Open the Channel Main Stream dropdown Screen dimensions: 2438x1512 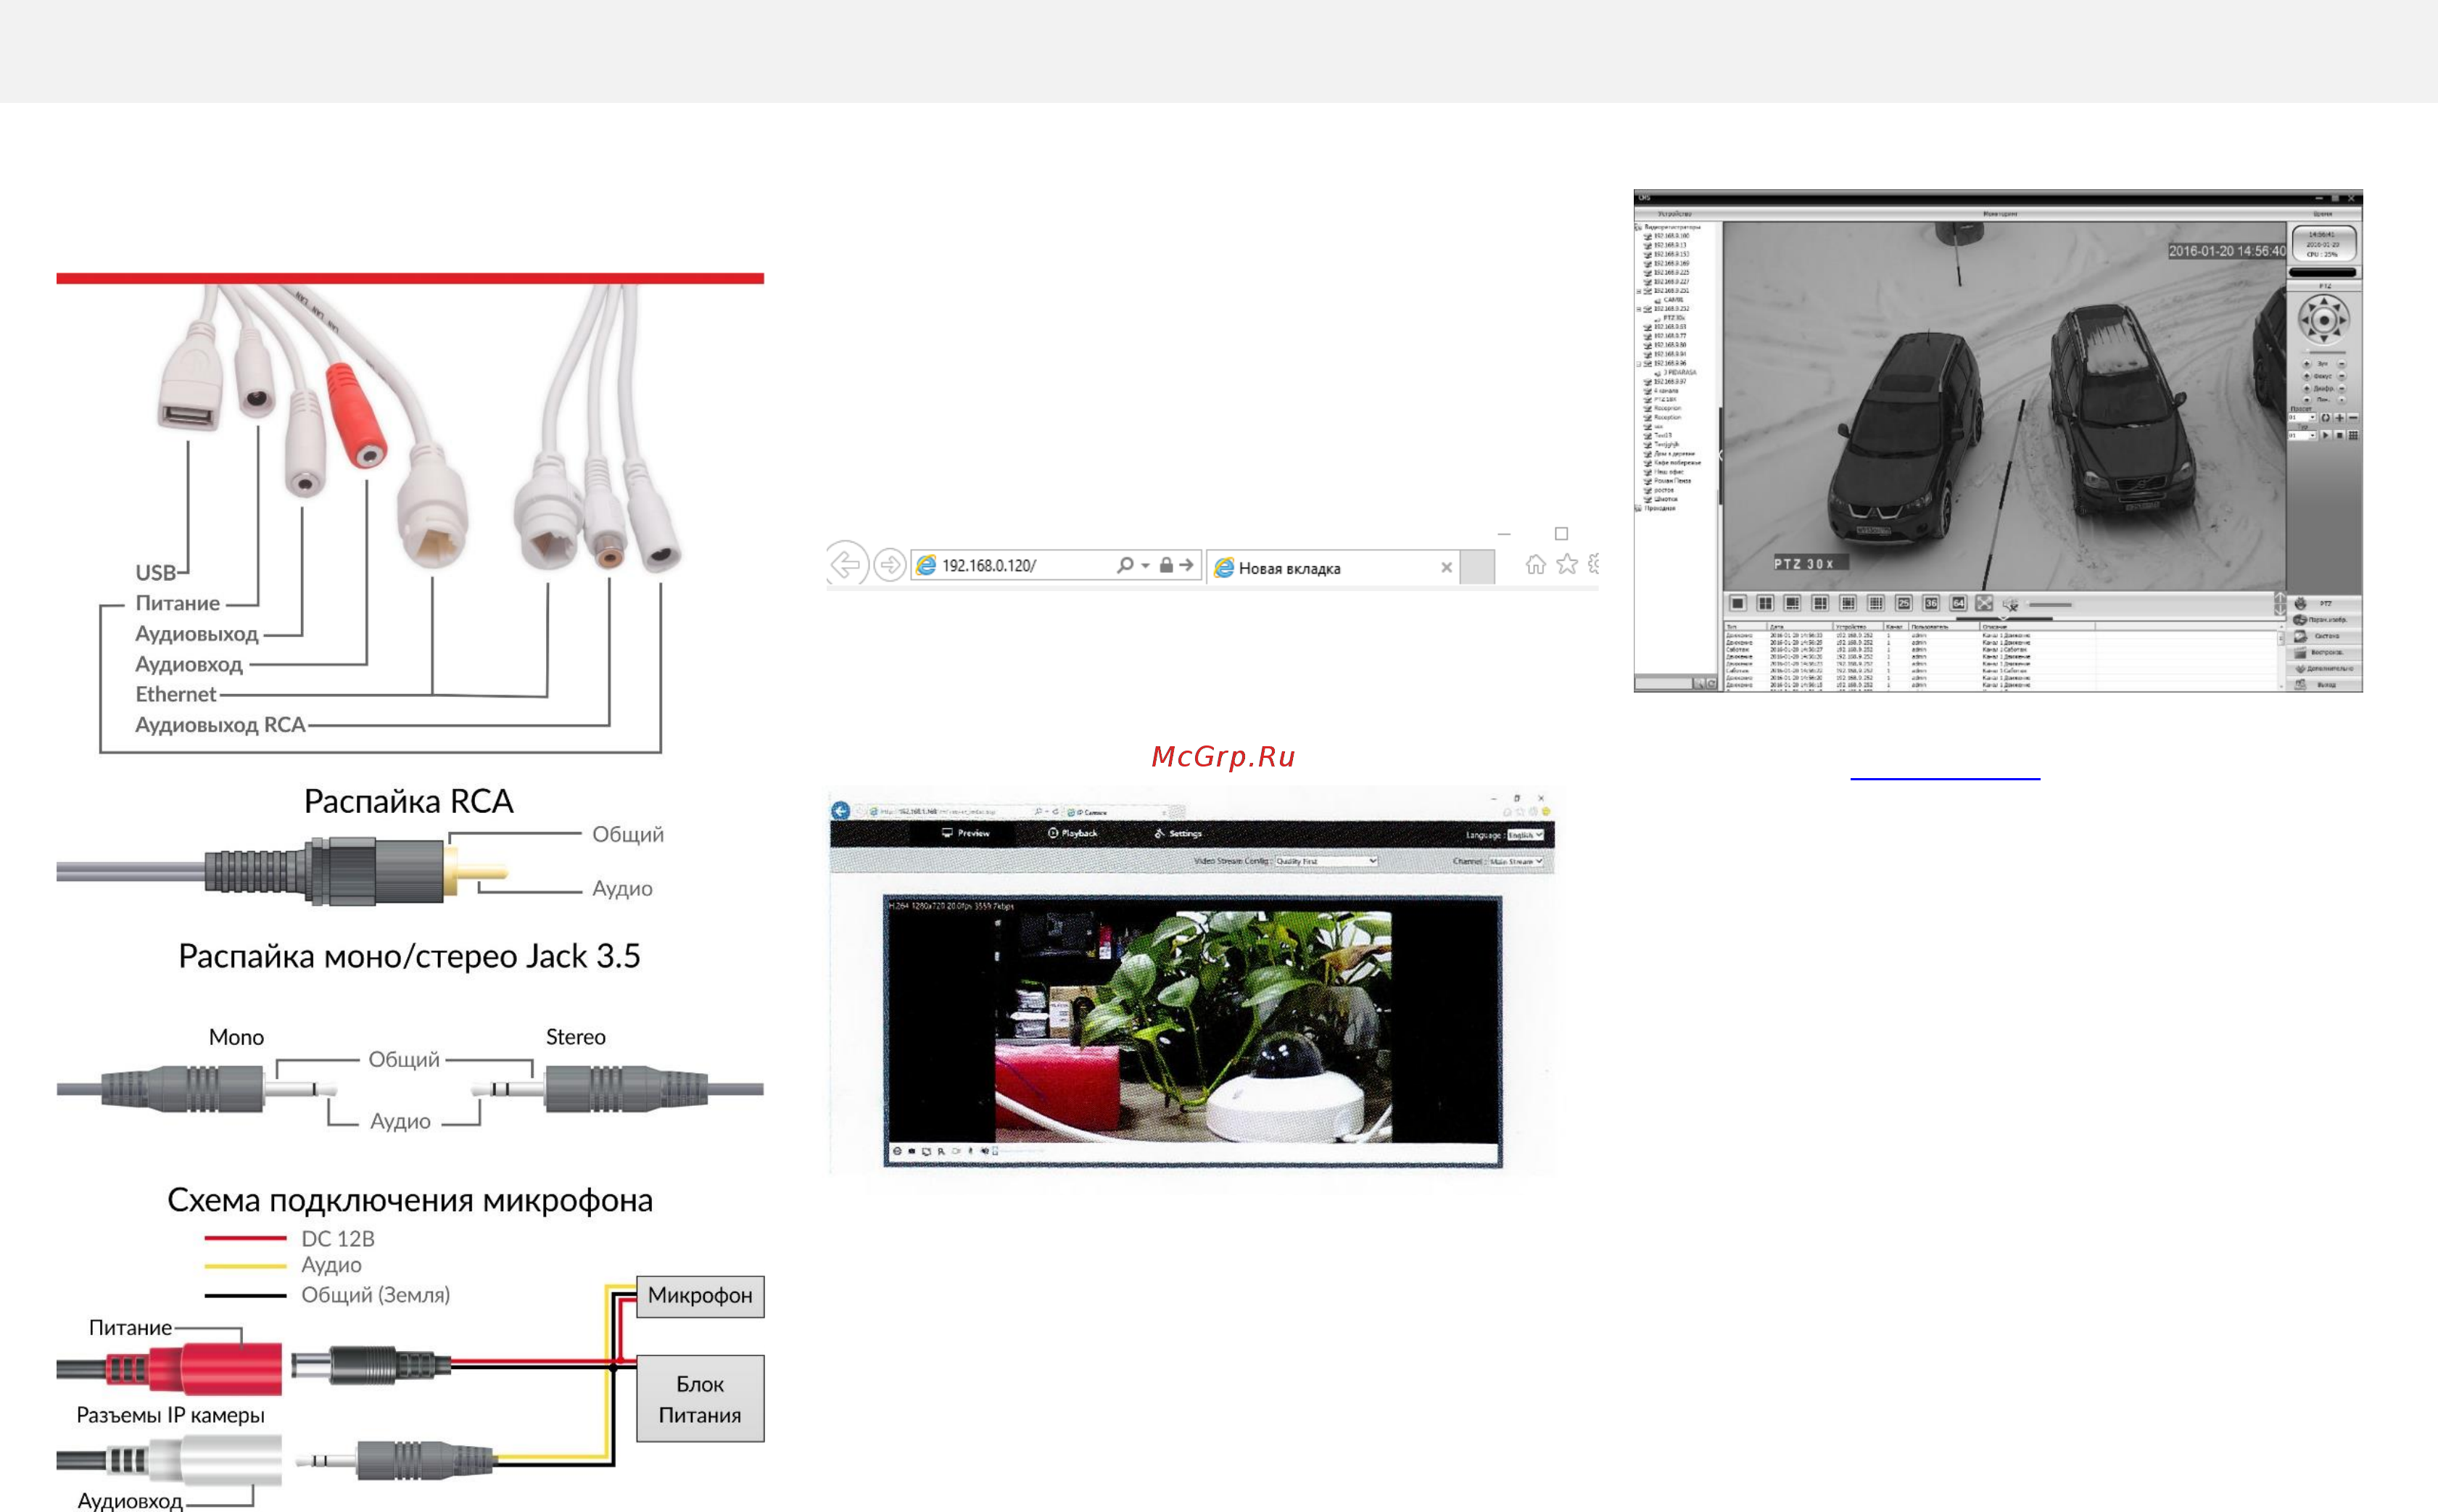pyautogui.click(x=1517, y=861)
